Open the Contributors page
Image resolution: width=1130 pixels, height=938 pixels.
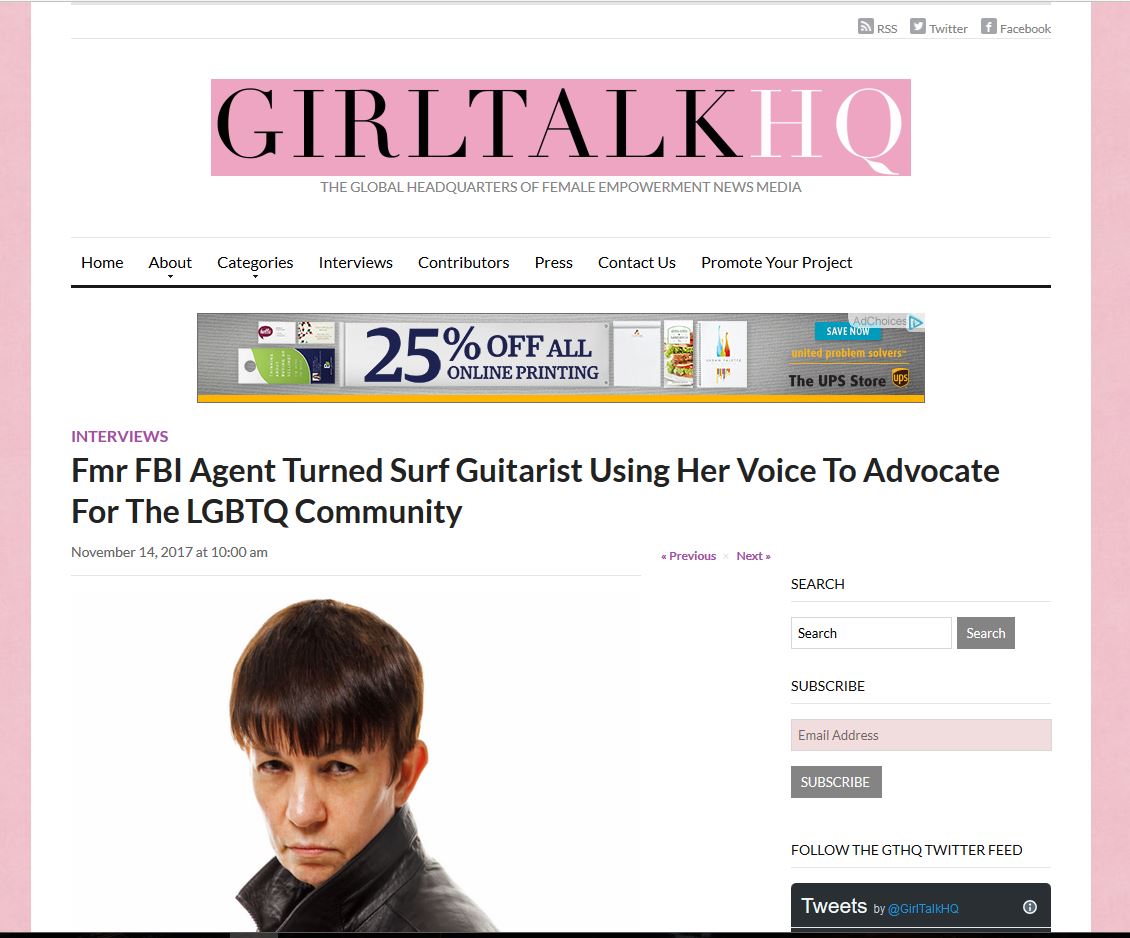pos(463,262)
